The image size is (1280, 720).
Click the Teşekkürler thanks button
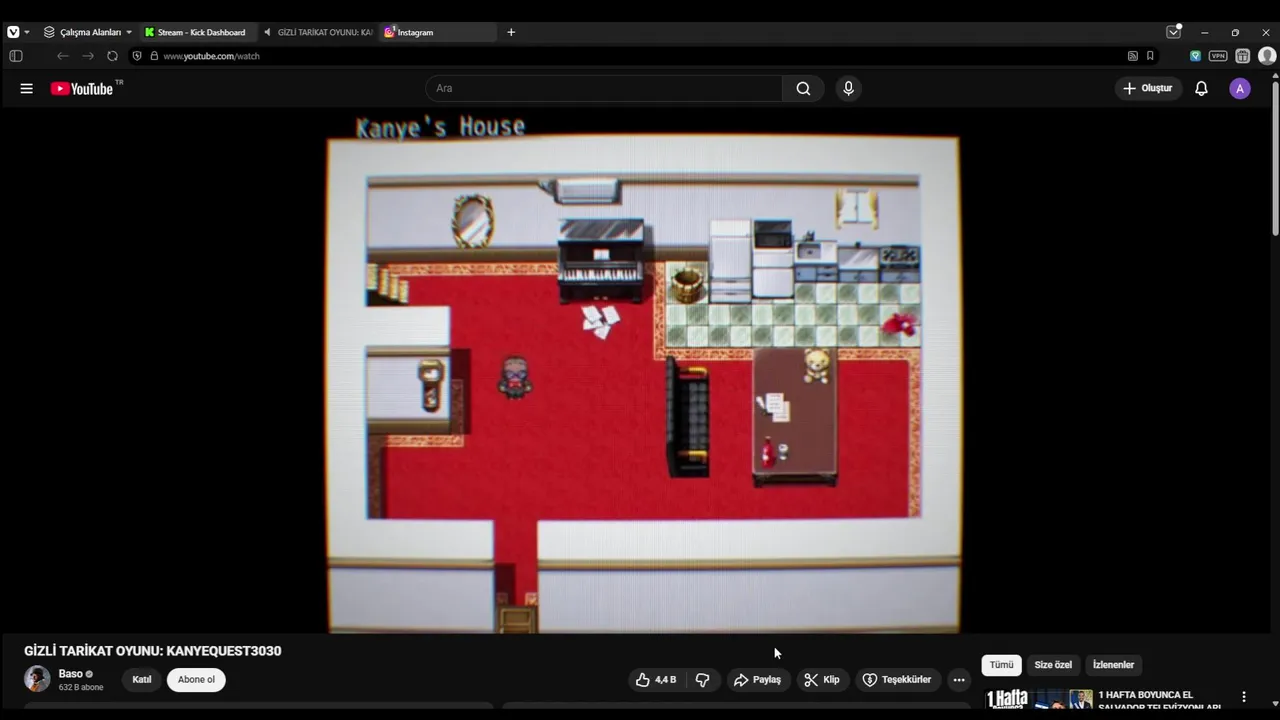tap(897, 680)
